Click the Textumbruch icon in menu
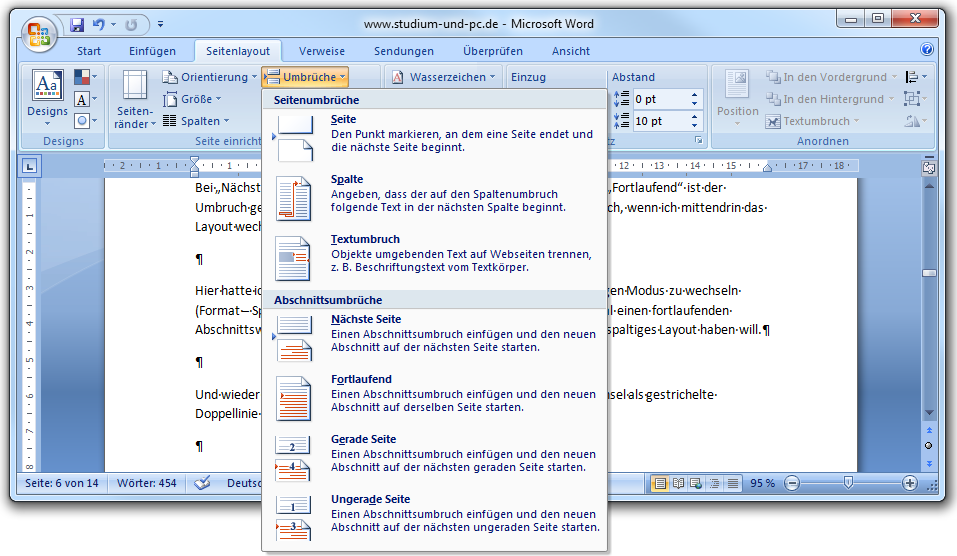Viewport: 957px width, 556px height. coord(294,258)
